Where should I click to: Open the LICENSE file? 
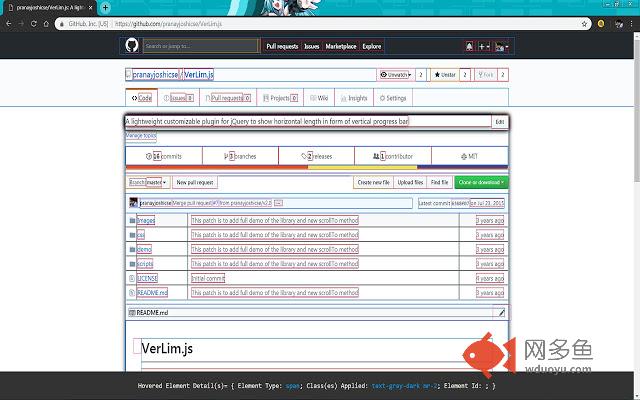pos(147,278)
